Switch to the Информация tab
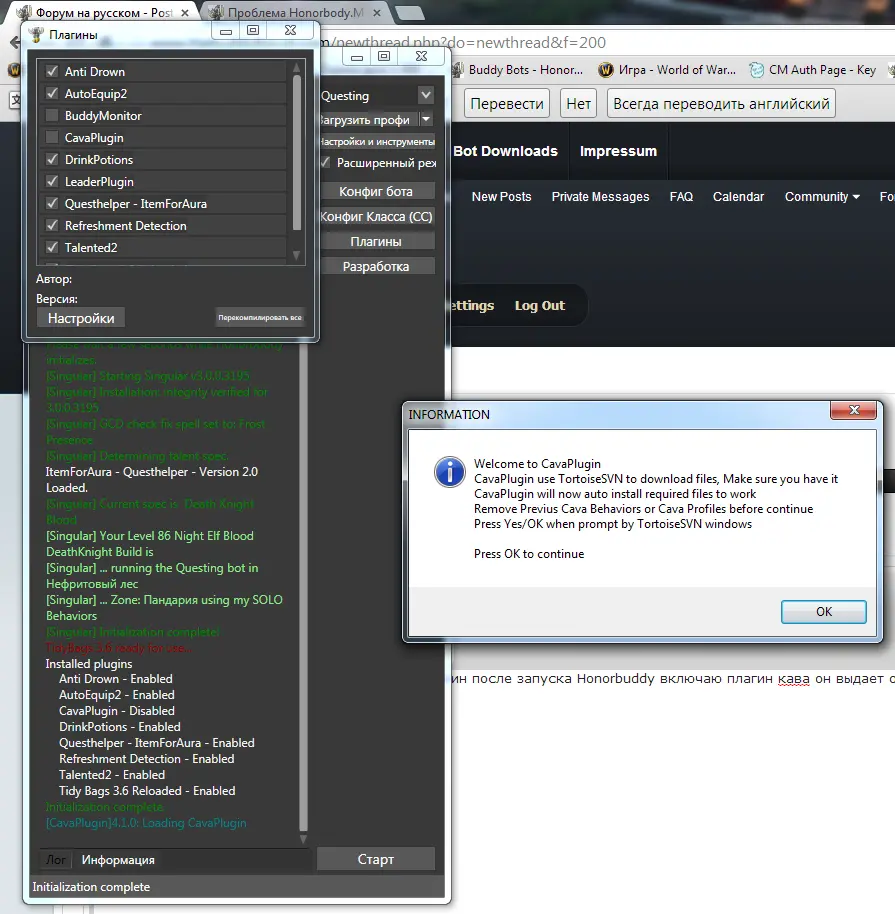895x914 pixels. (x=118, y=860)
